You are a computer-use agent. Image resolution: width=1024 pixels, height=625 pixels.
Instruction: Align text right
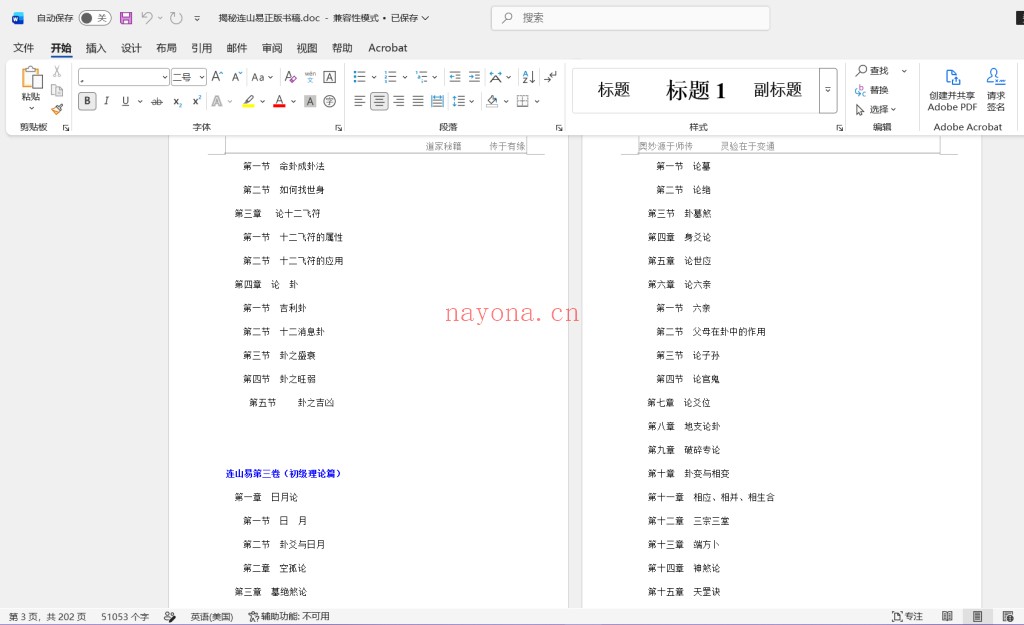(398, 101)
